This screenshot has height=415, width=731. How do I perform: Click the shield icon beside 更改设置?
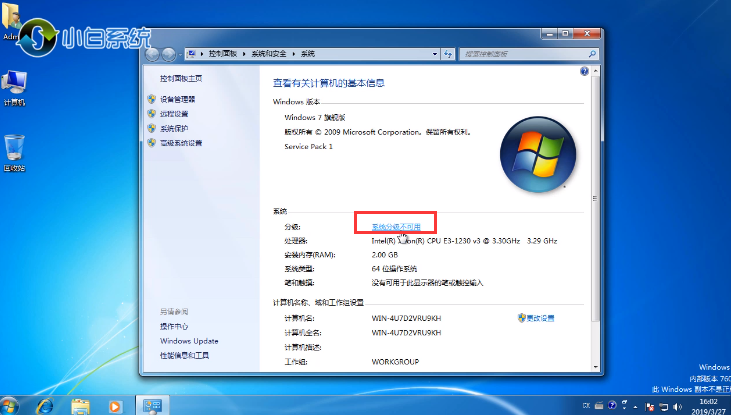(x=522, y=318)
